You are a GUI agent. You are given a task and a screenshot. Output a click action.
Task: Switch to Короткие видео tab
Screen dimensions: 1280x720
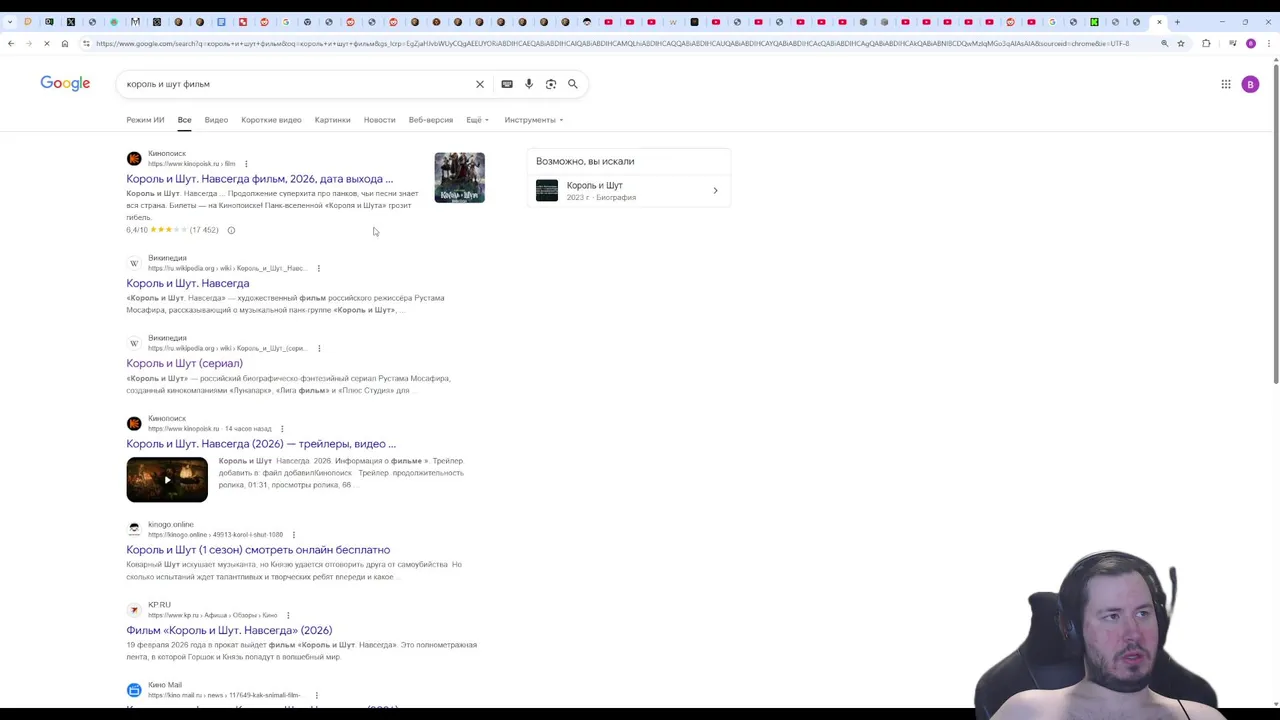(x=271, y=120)
